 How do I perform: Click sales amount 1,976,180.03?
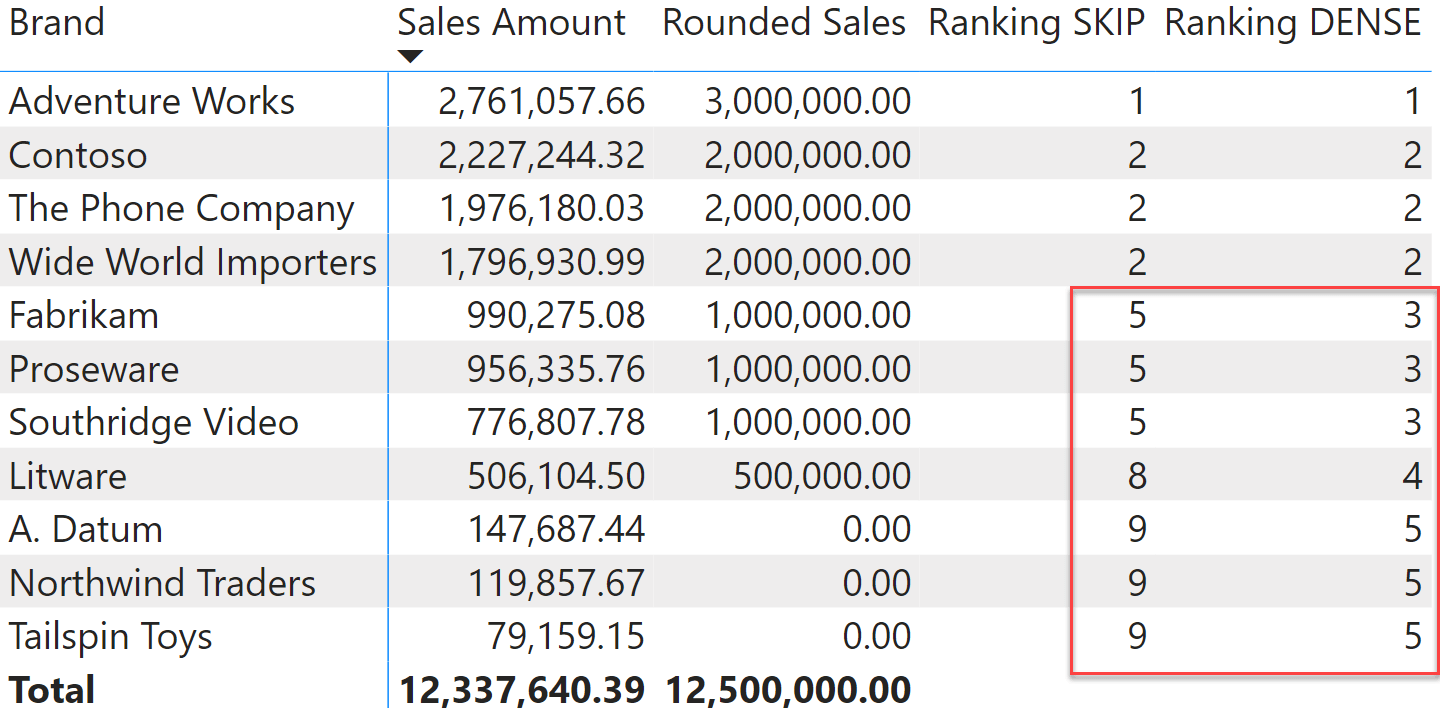542,208
